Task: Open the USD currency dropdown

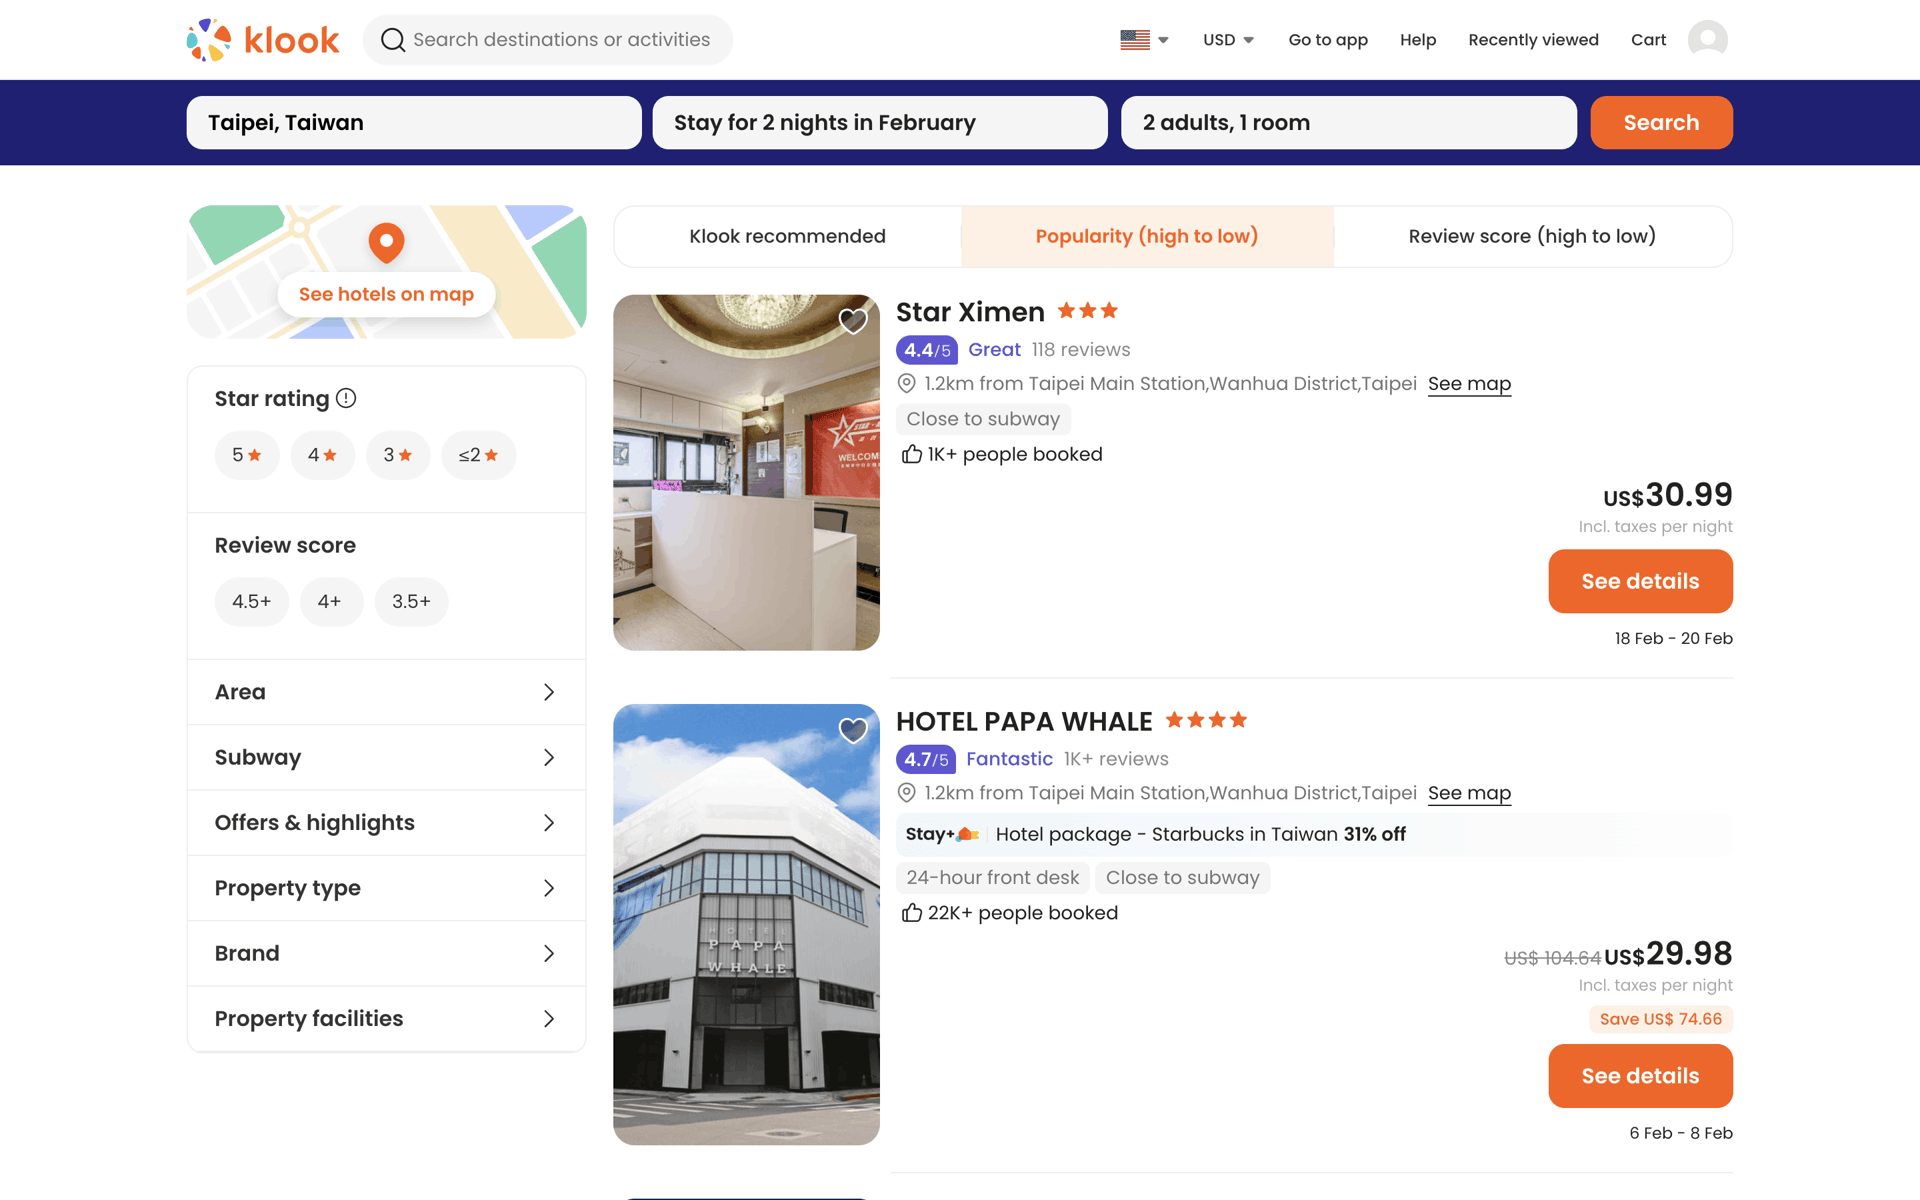Action: [x=1228, y=40]
